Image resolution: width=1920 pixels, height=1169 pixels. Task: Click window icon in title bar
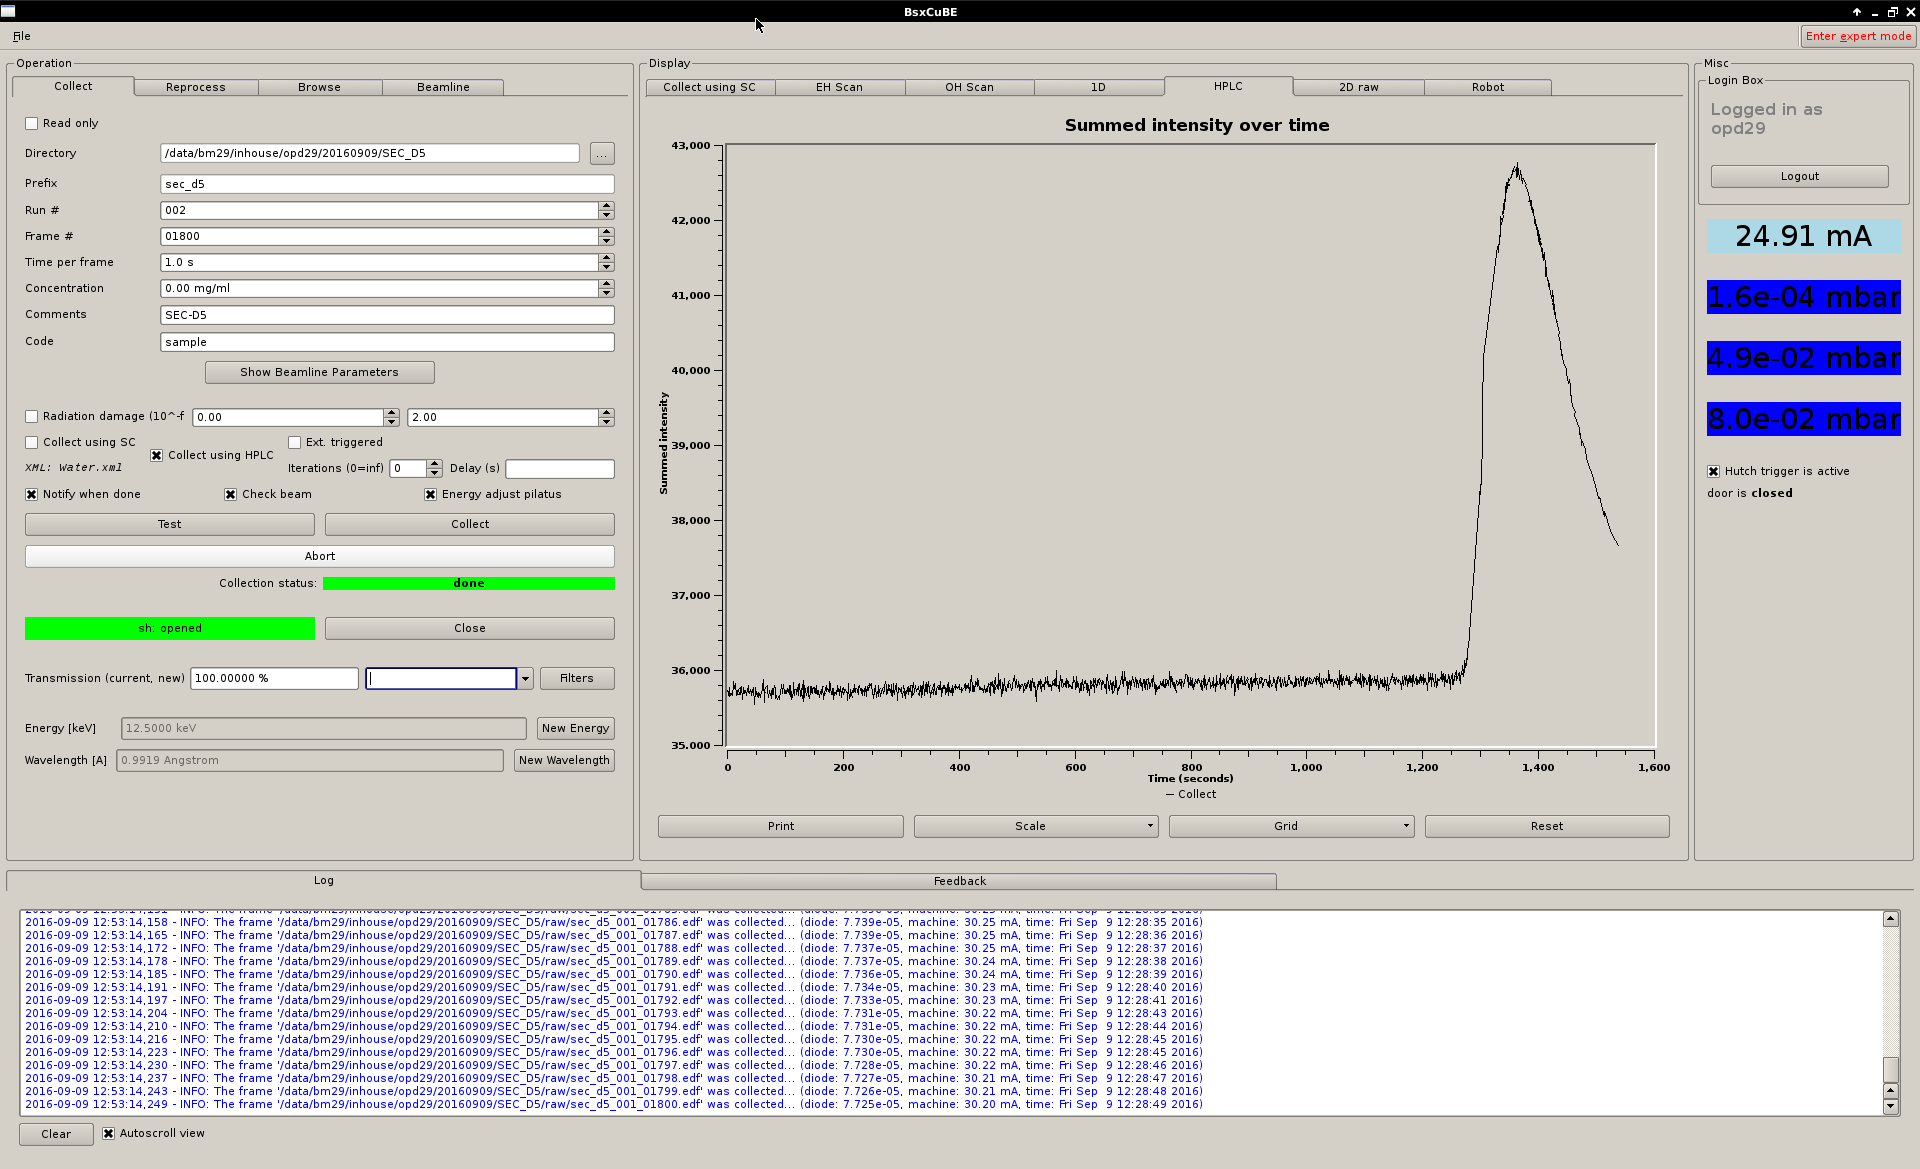click(x=9, y=11)
